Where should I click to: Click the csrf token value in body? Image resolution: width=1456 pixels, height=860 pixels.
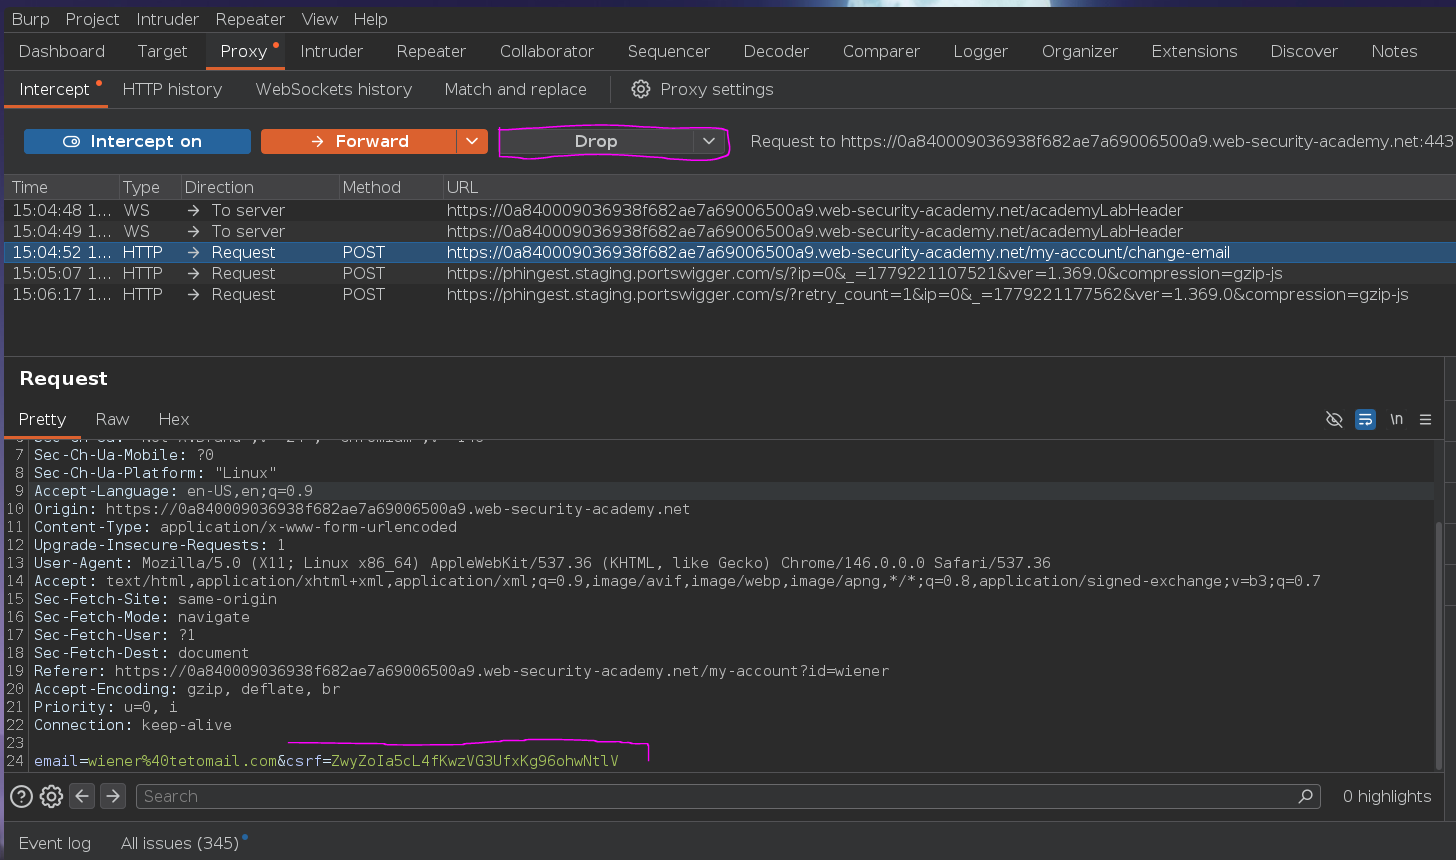click(x=475, y=761)
